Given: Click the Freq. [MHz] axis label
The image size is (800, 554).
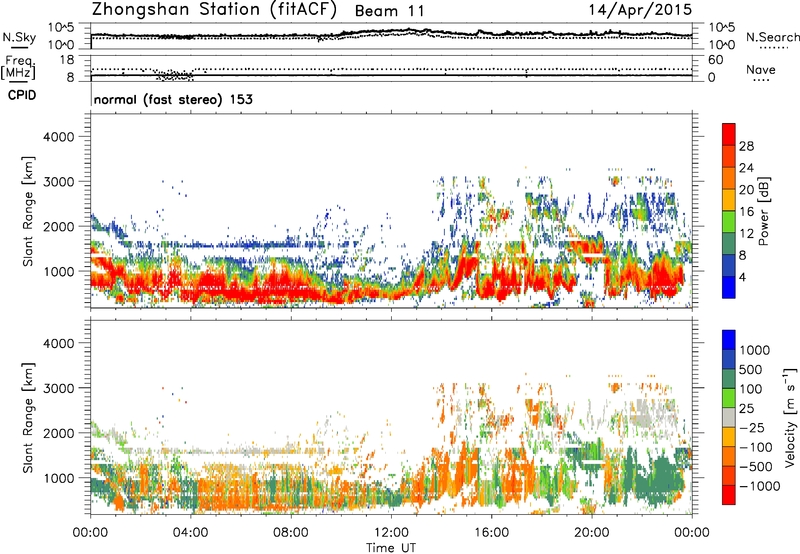Looking at the screenshot, I should (x=19, y=68).
